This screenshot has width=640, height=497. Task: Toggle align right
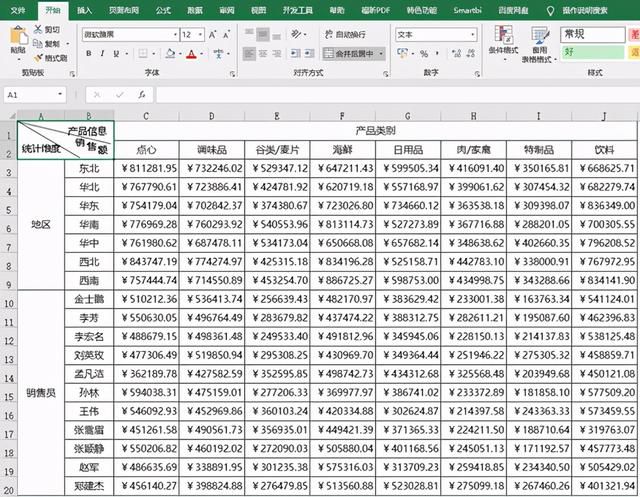277,53
